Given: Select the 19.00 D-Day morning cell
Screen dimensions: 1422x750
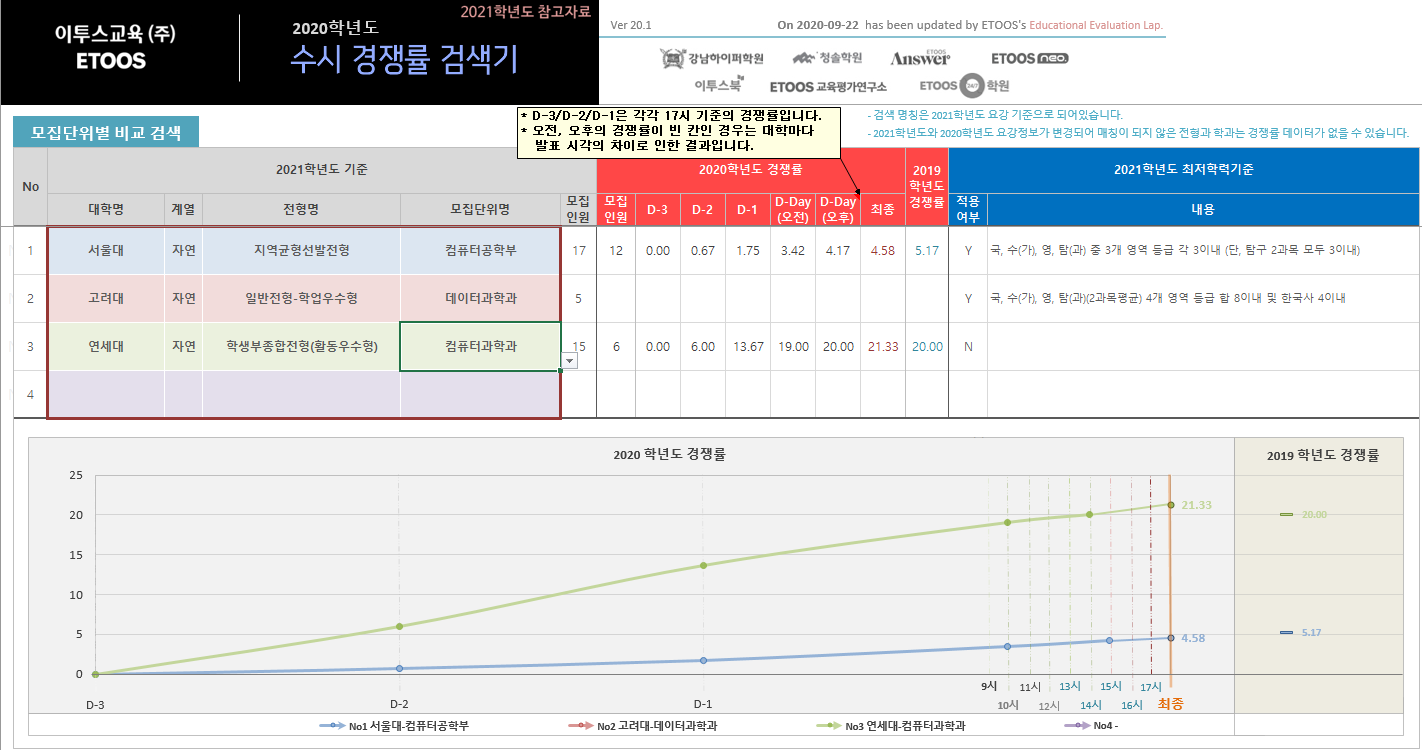Looking at the screenshot, I should click(x=793, y=346).
